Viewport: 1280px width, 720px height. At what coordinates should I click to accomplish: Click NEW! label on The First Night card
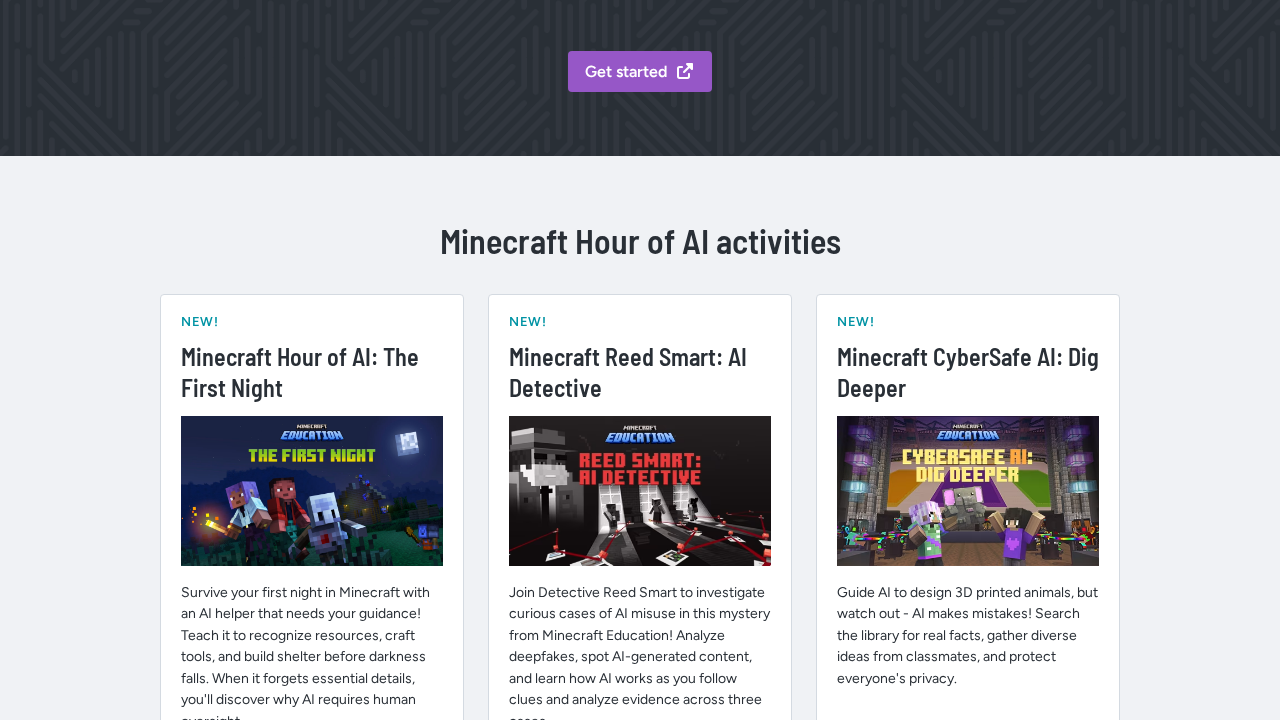200,322
